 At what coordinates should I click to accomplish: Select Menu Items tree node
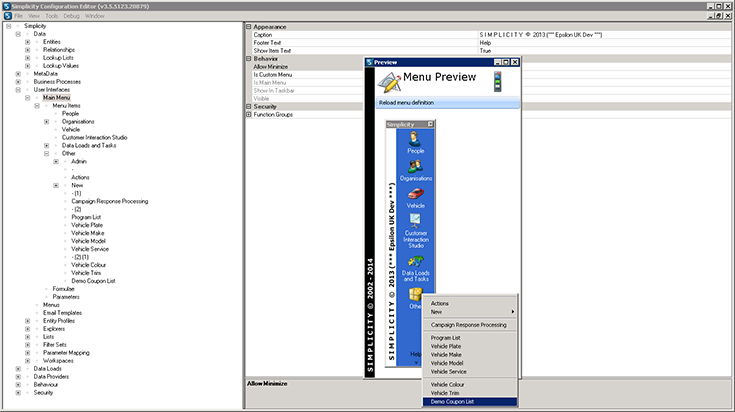click(66, 105)
